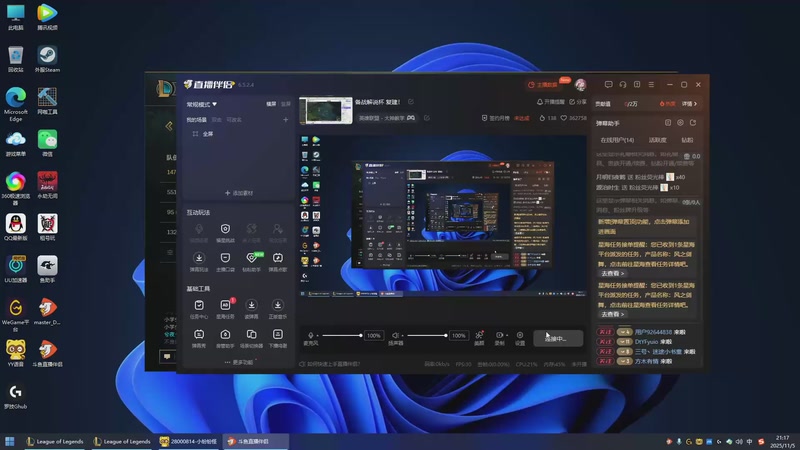Open the 正版音乐 tool

tap(278, 309)
